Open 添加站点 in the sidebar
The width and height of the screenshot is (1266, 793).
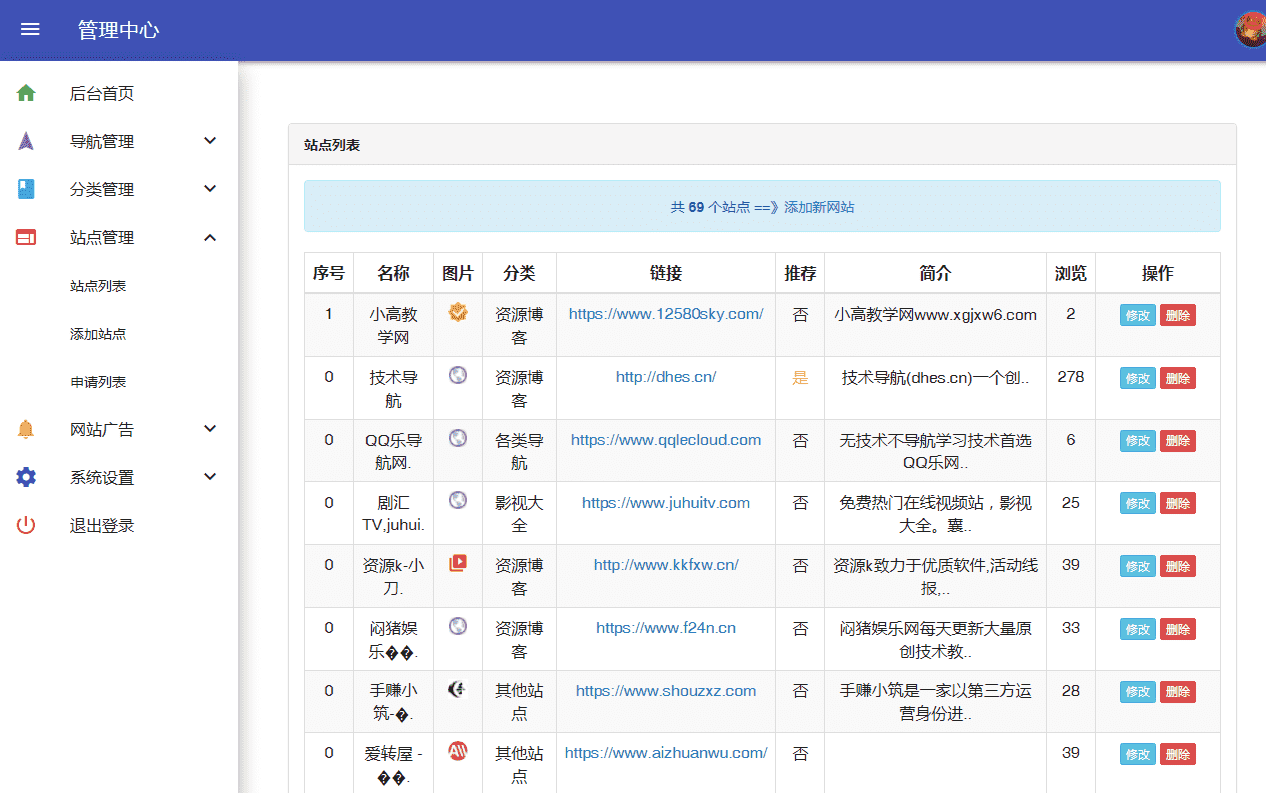98,334
